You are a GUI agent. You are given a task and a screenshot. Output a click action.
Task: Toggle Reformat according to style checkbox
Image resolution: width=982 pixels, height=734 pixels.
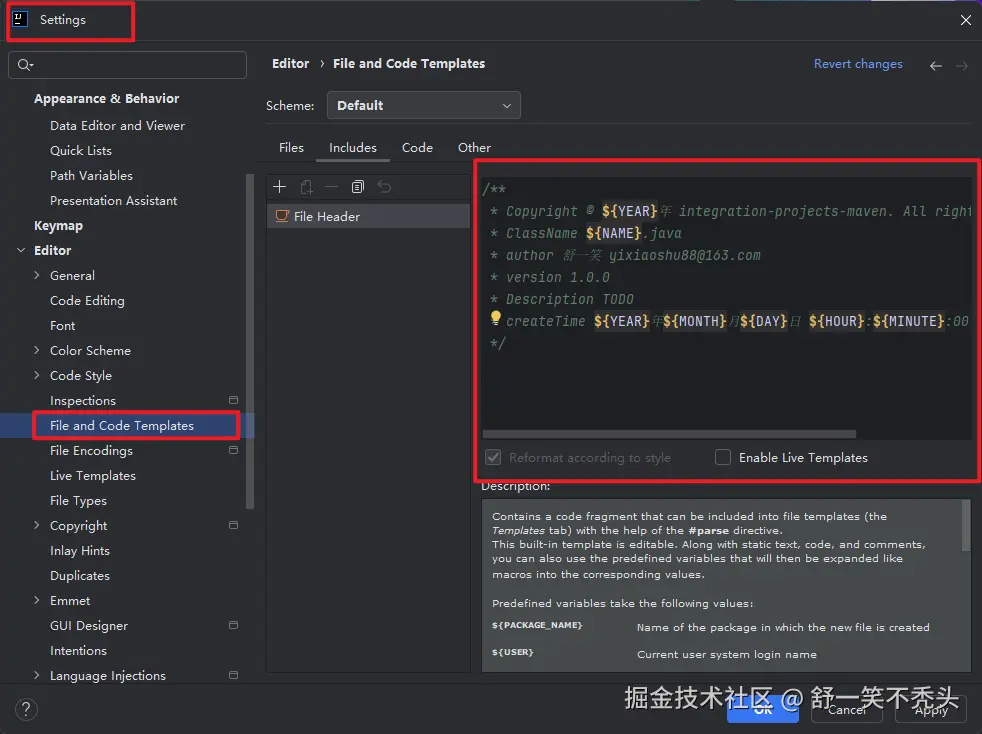click(493, 457)
